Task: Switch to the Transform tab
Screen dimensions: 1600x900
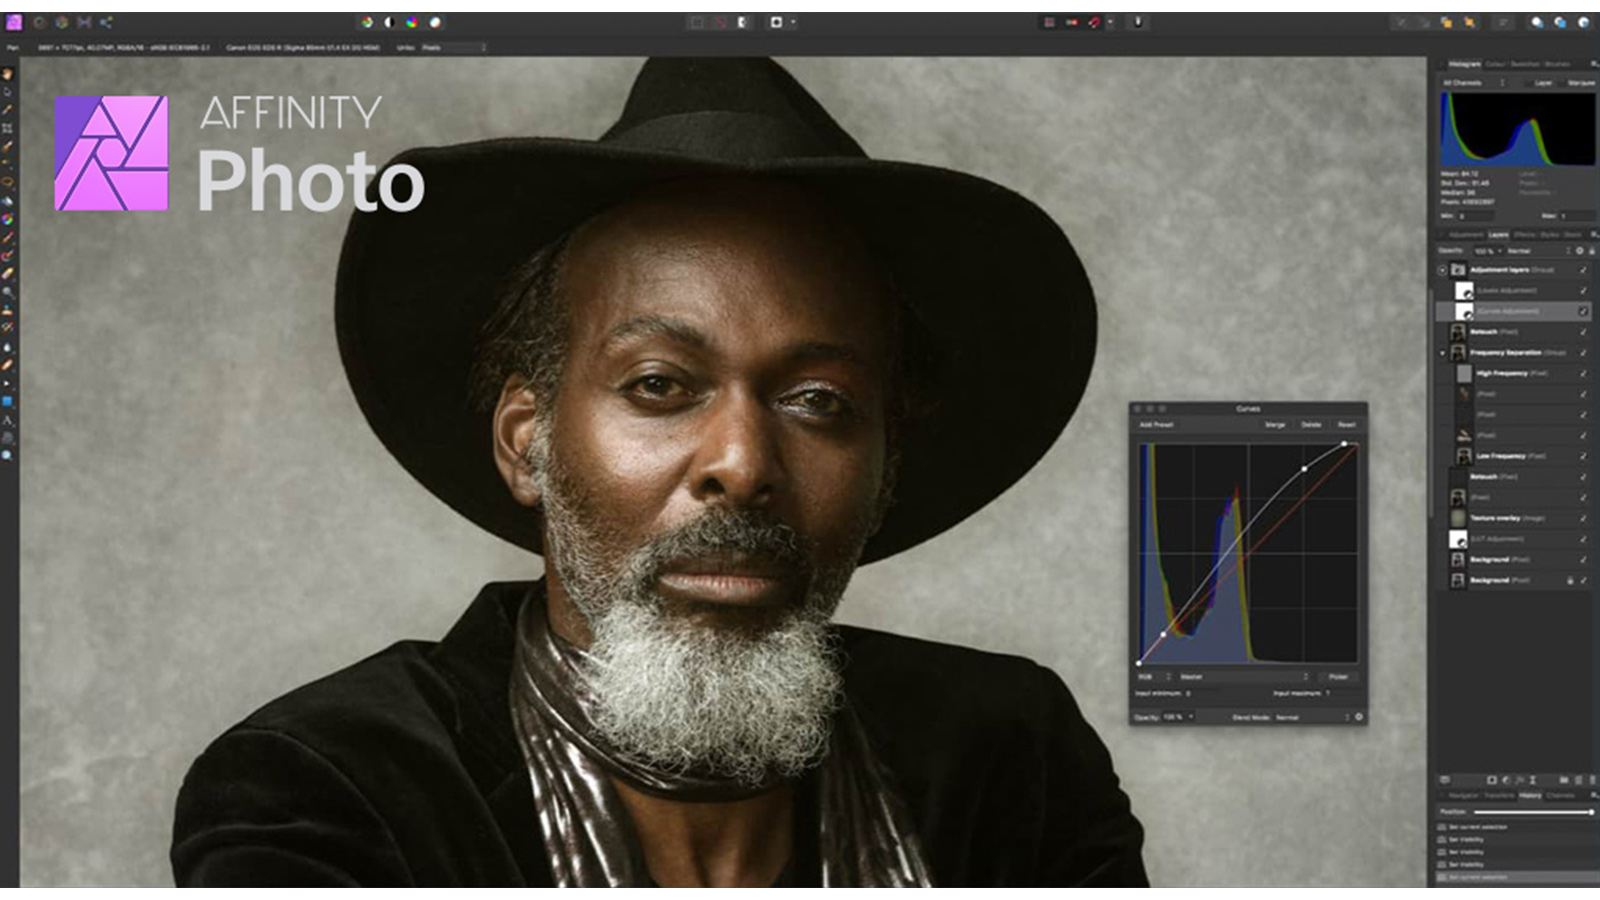Action: tap(1500, 796)
